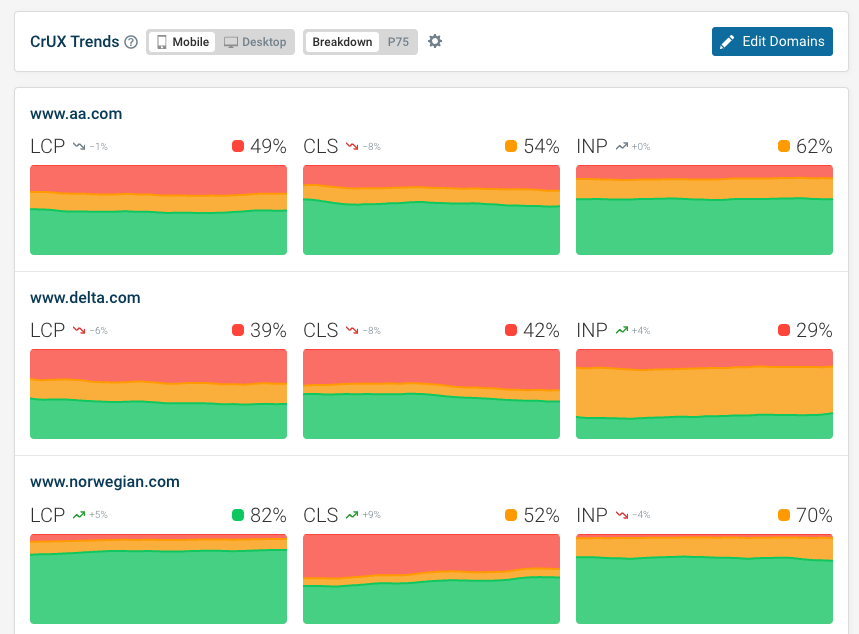Open settings via the gear icon

point(435,42)
